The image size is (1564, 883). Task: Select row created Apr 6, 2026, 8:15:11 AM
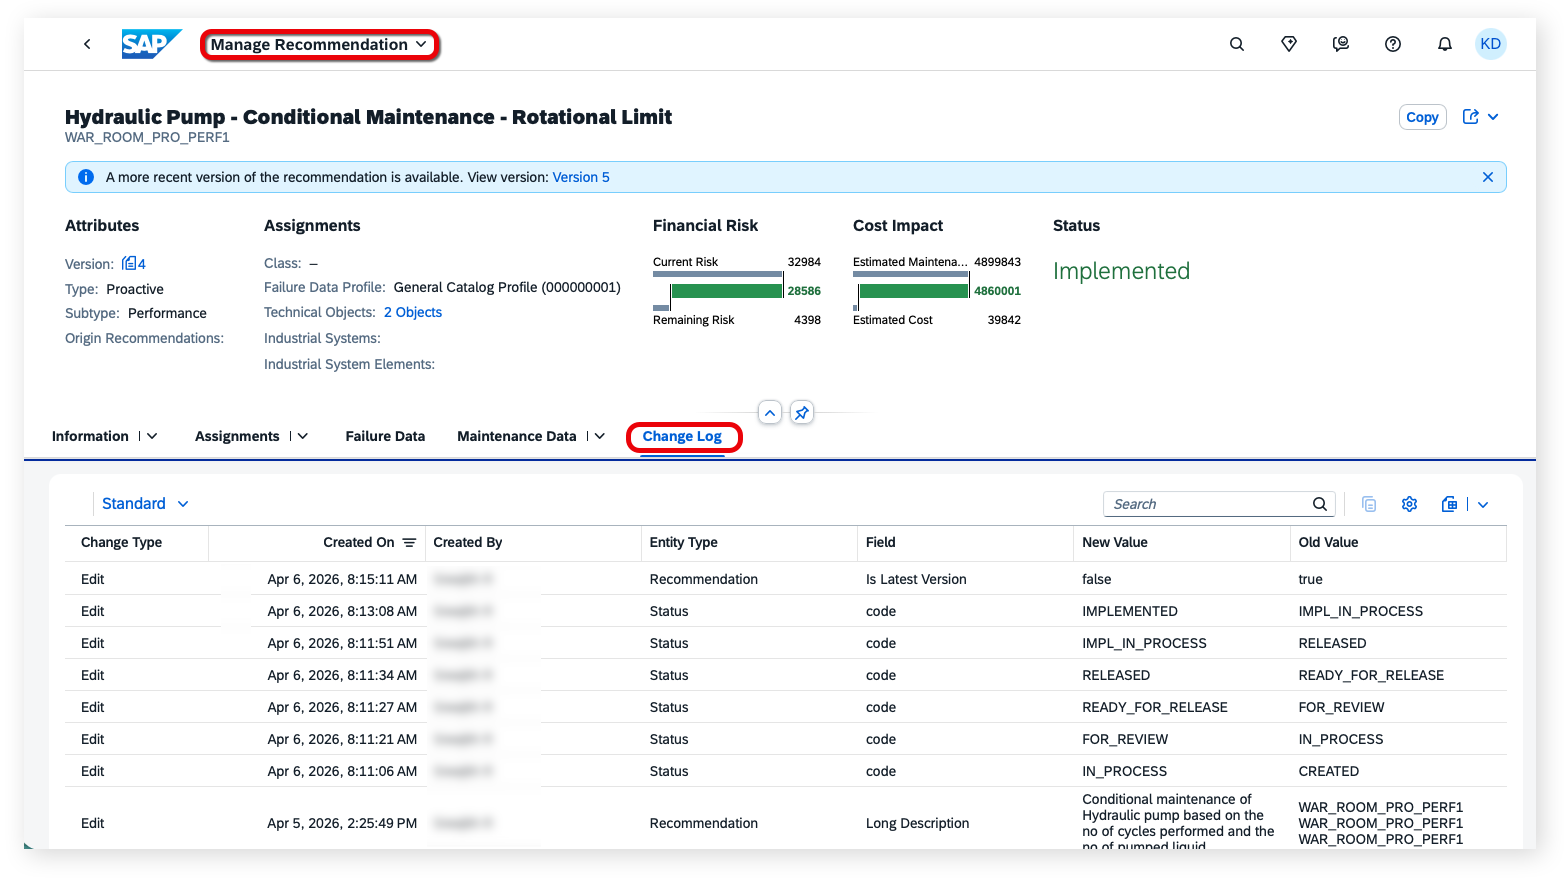pyautogui.click(x=785, y=579)
